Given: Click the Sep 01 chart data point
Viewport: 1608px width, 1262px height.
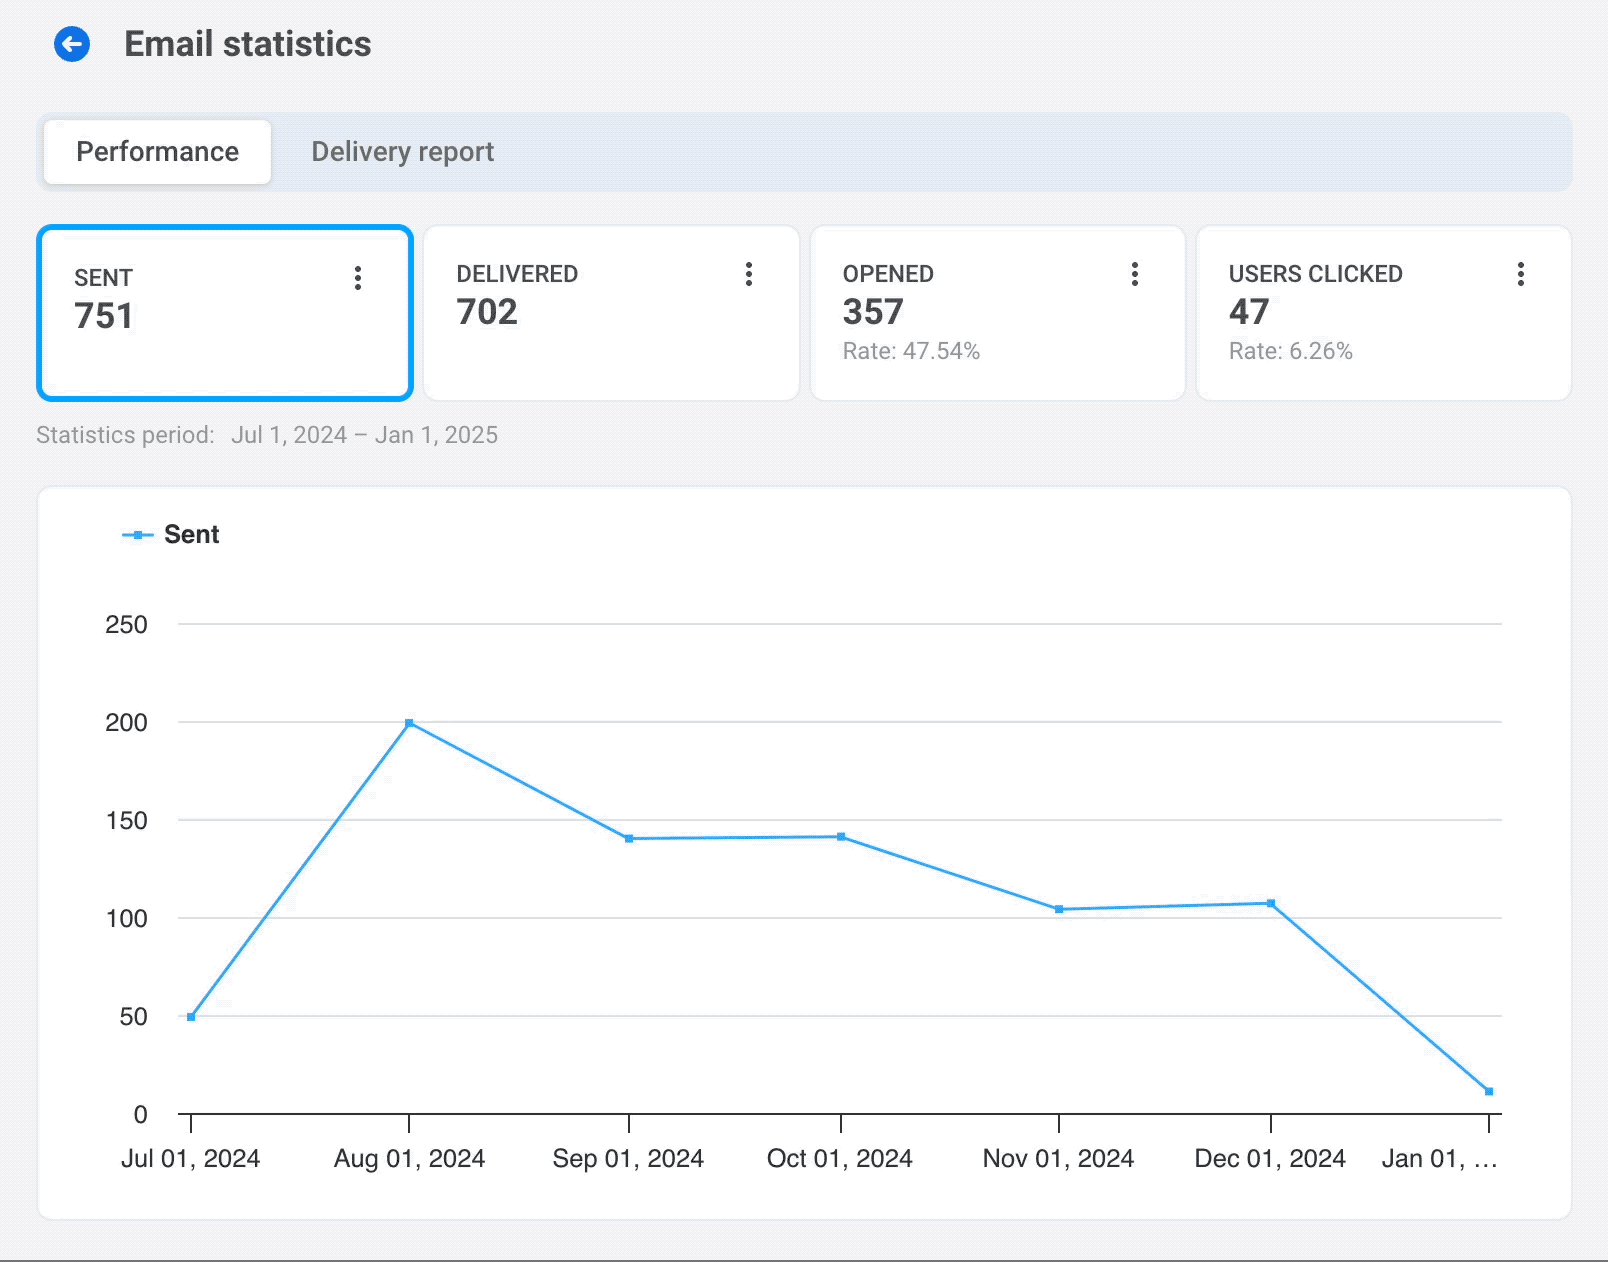Looking at the screenshot, I should click(629, 839).
